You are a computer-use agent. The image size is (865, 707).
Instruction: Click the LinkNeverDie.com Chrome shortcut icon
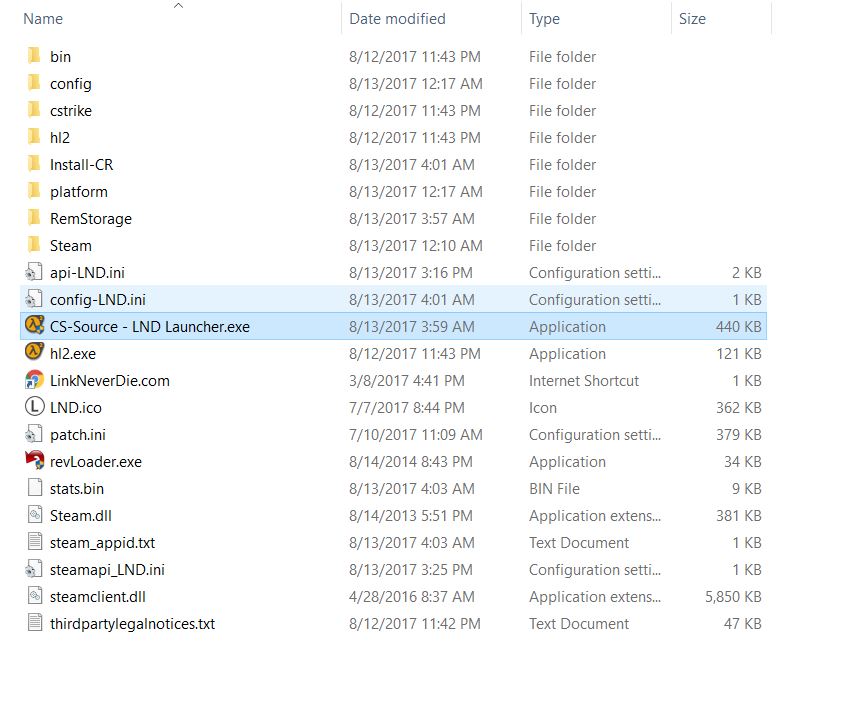[34, 380]
